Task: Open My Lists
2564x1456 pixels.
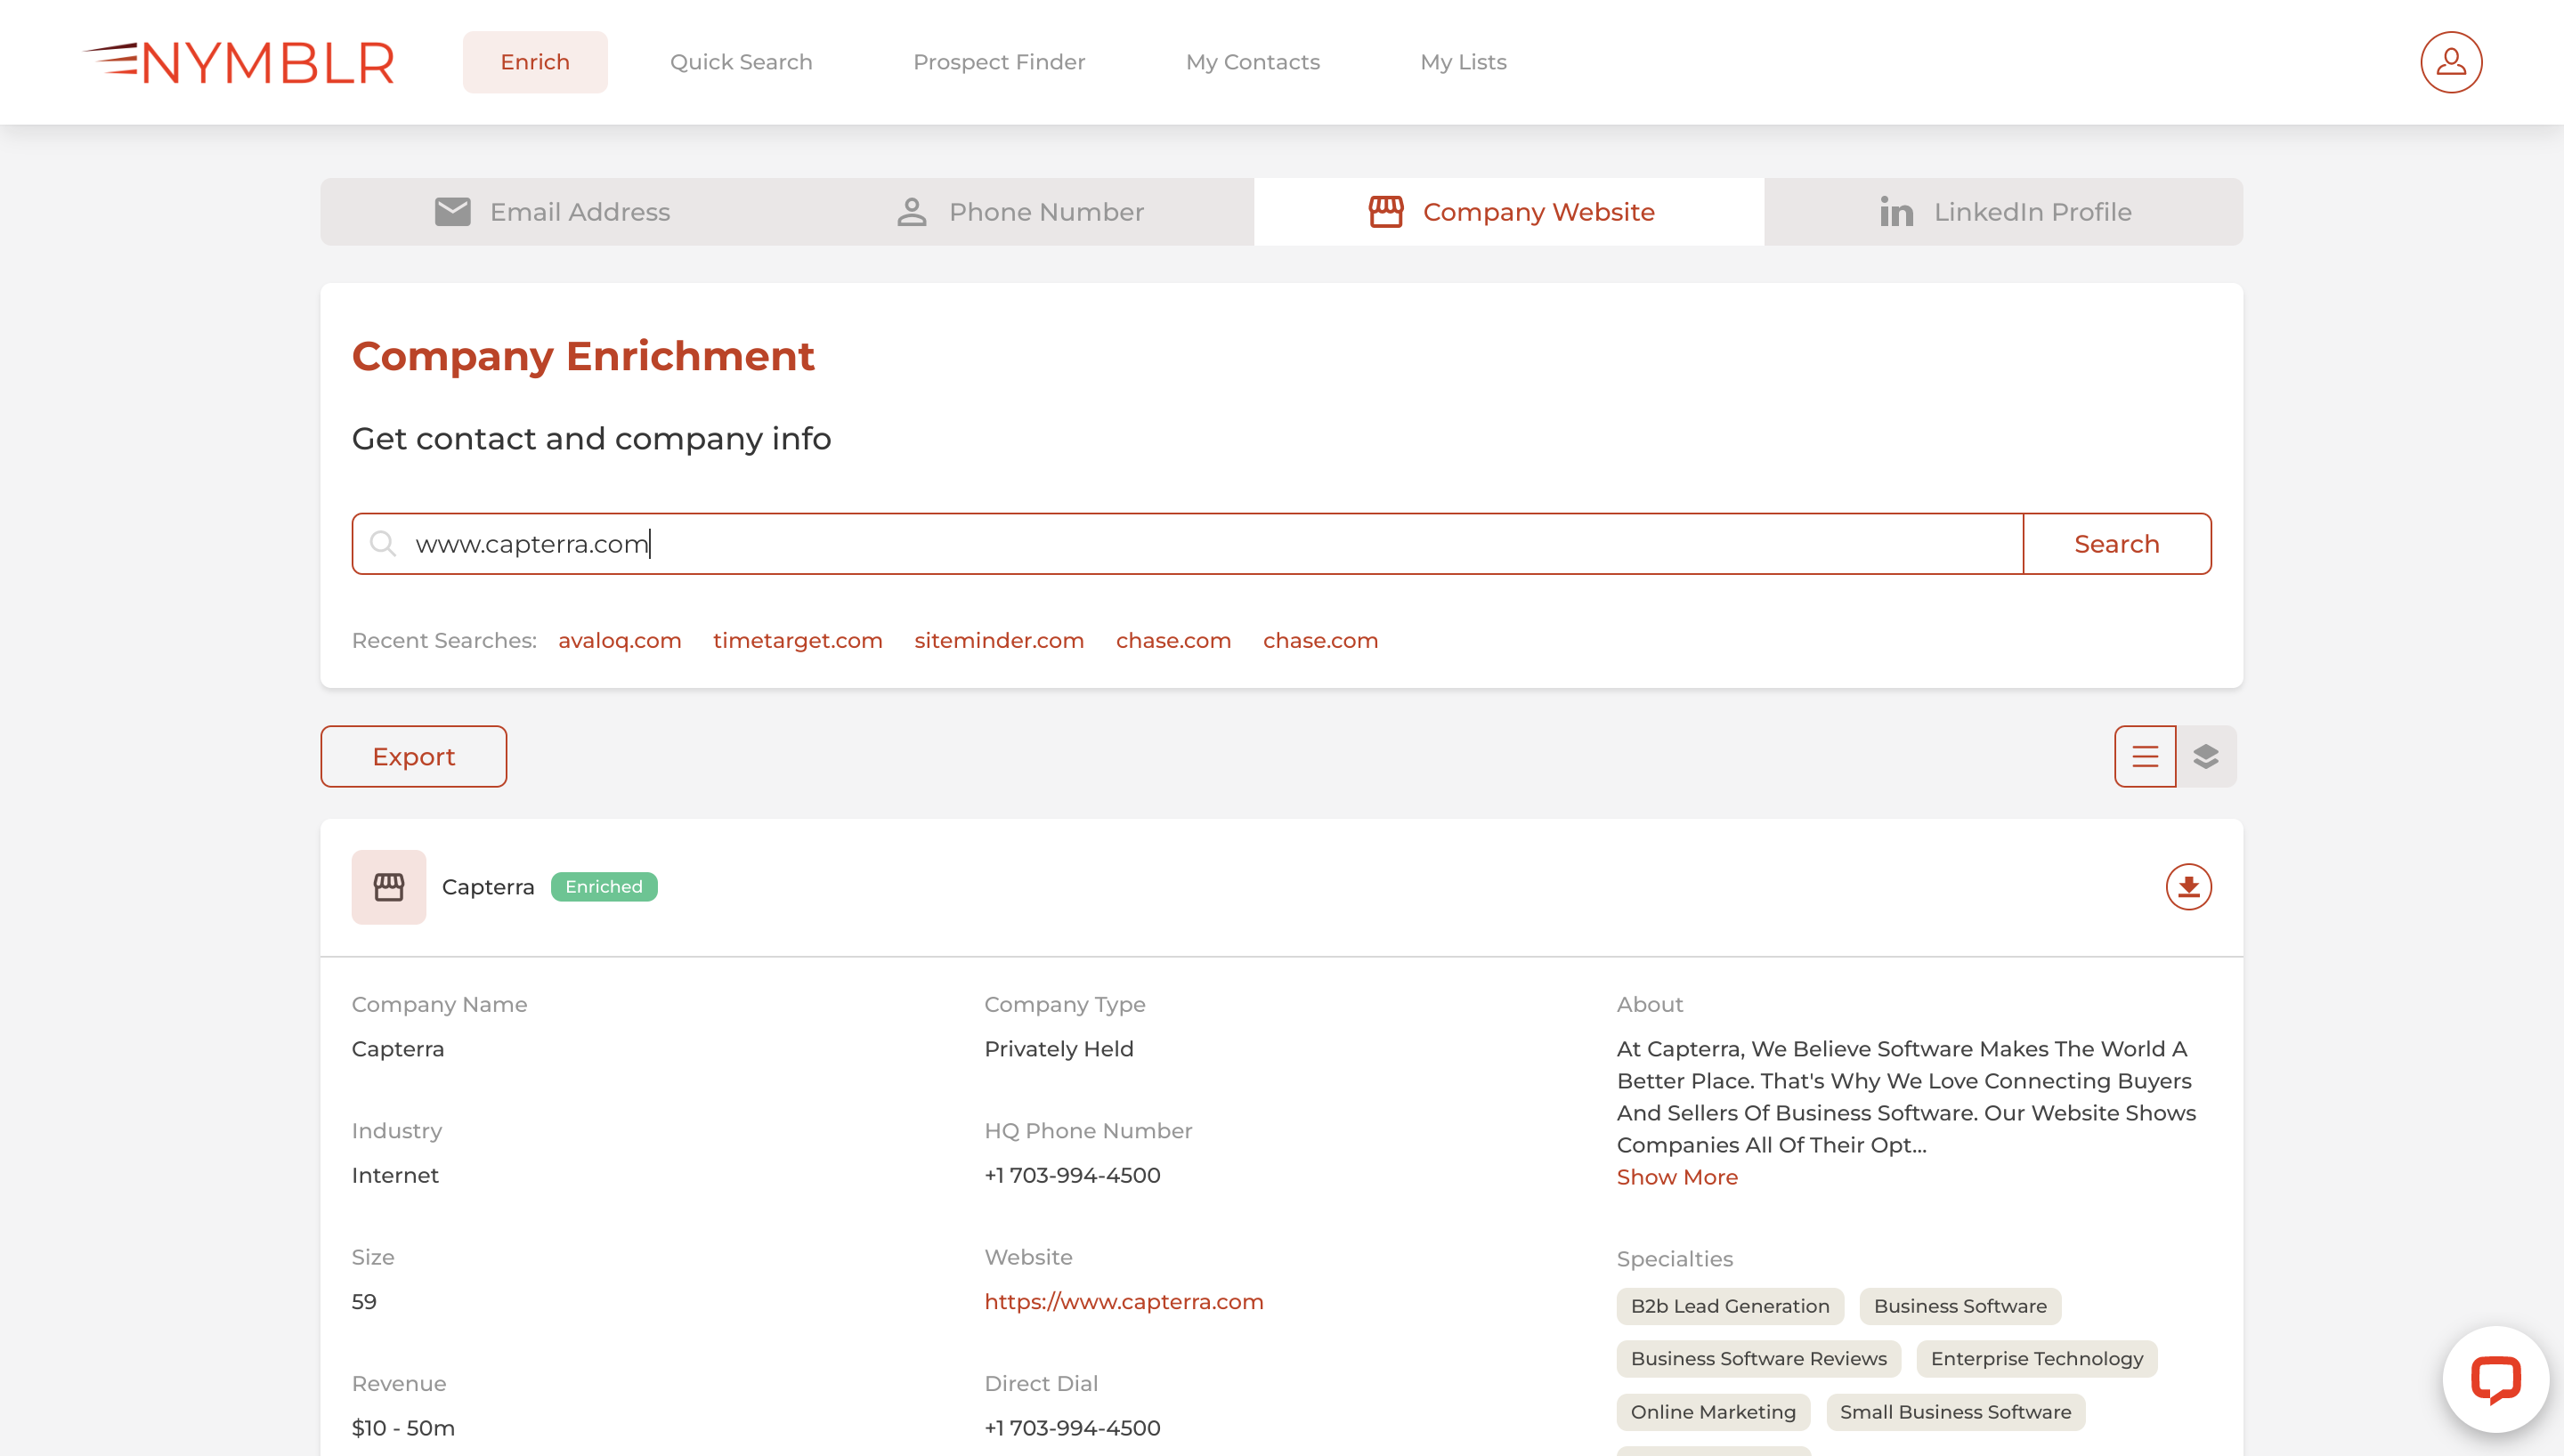Action: coord(1463,61)
